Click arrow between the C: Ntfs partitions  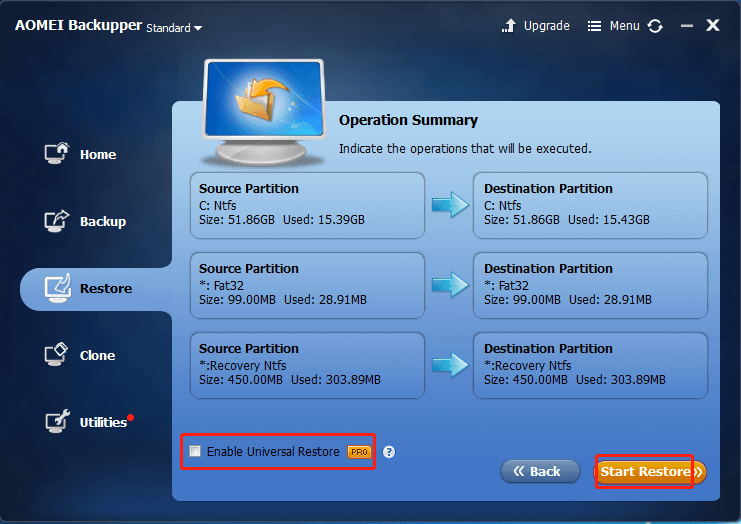point(450,205)
